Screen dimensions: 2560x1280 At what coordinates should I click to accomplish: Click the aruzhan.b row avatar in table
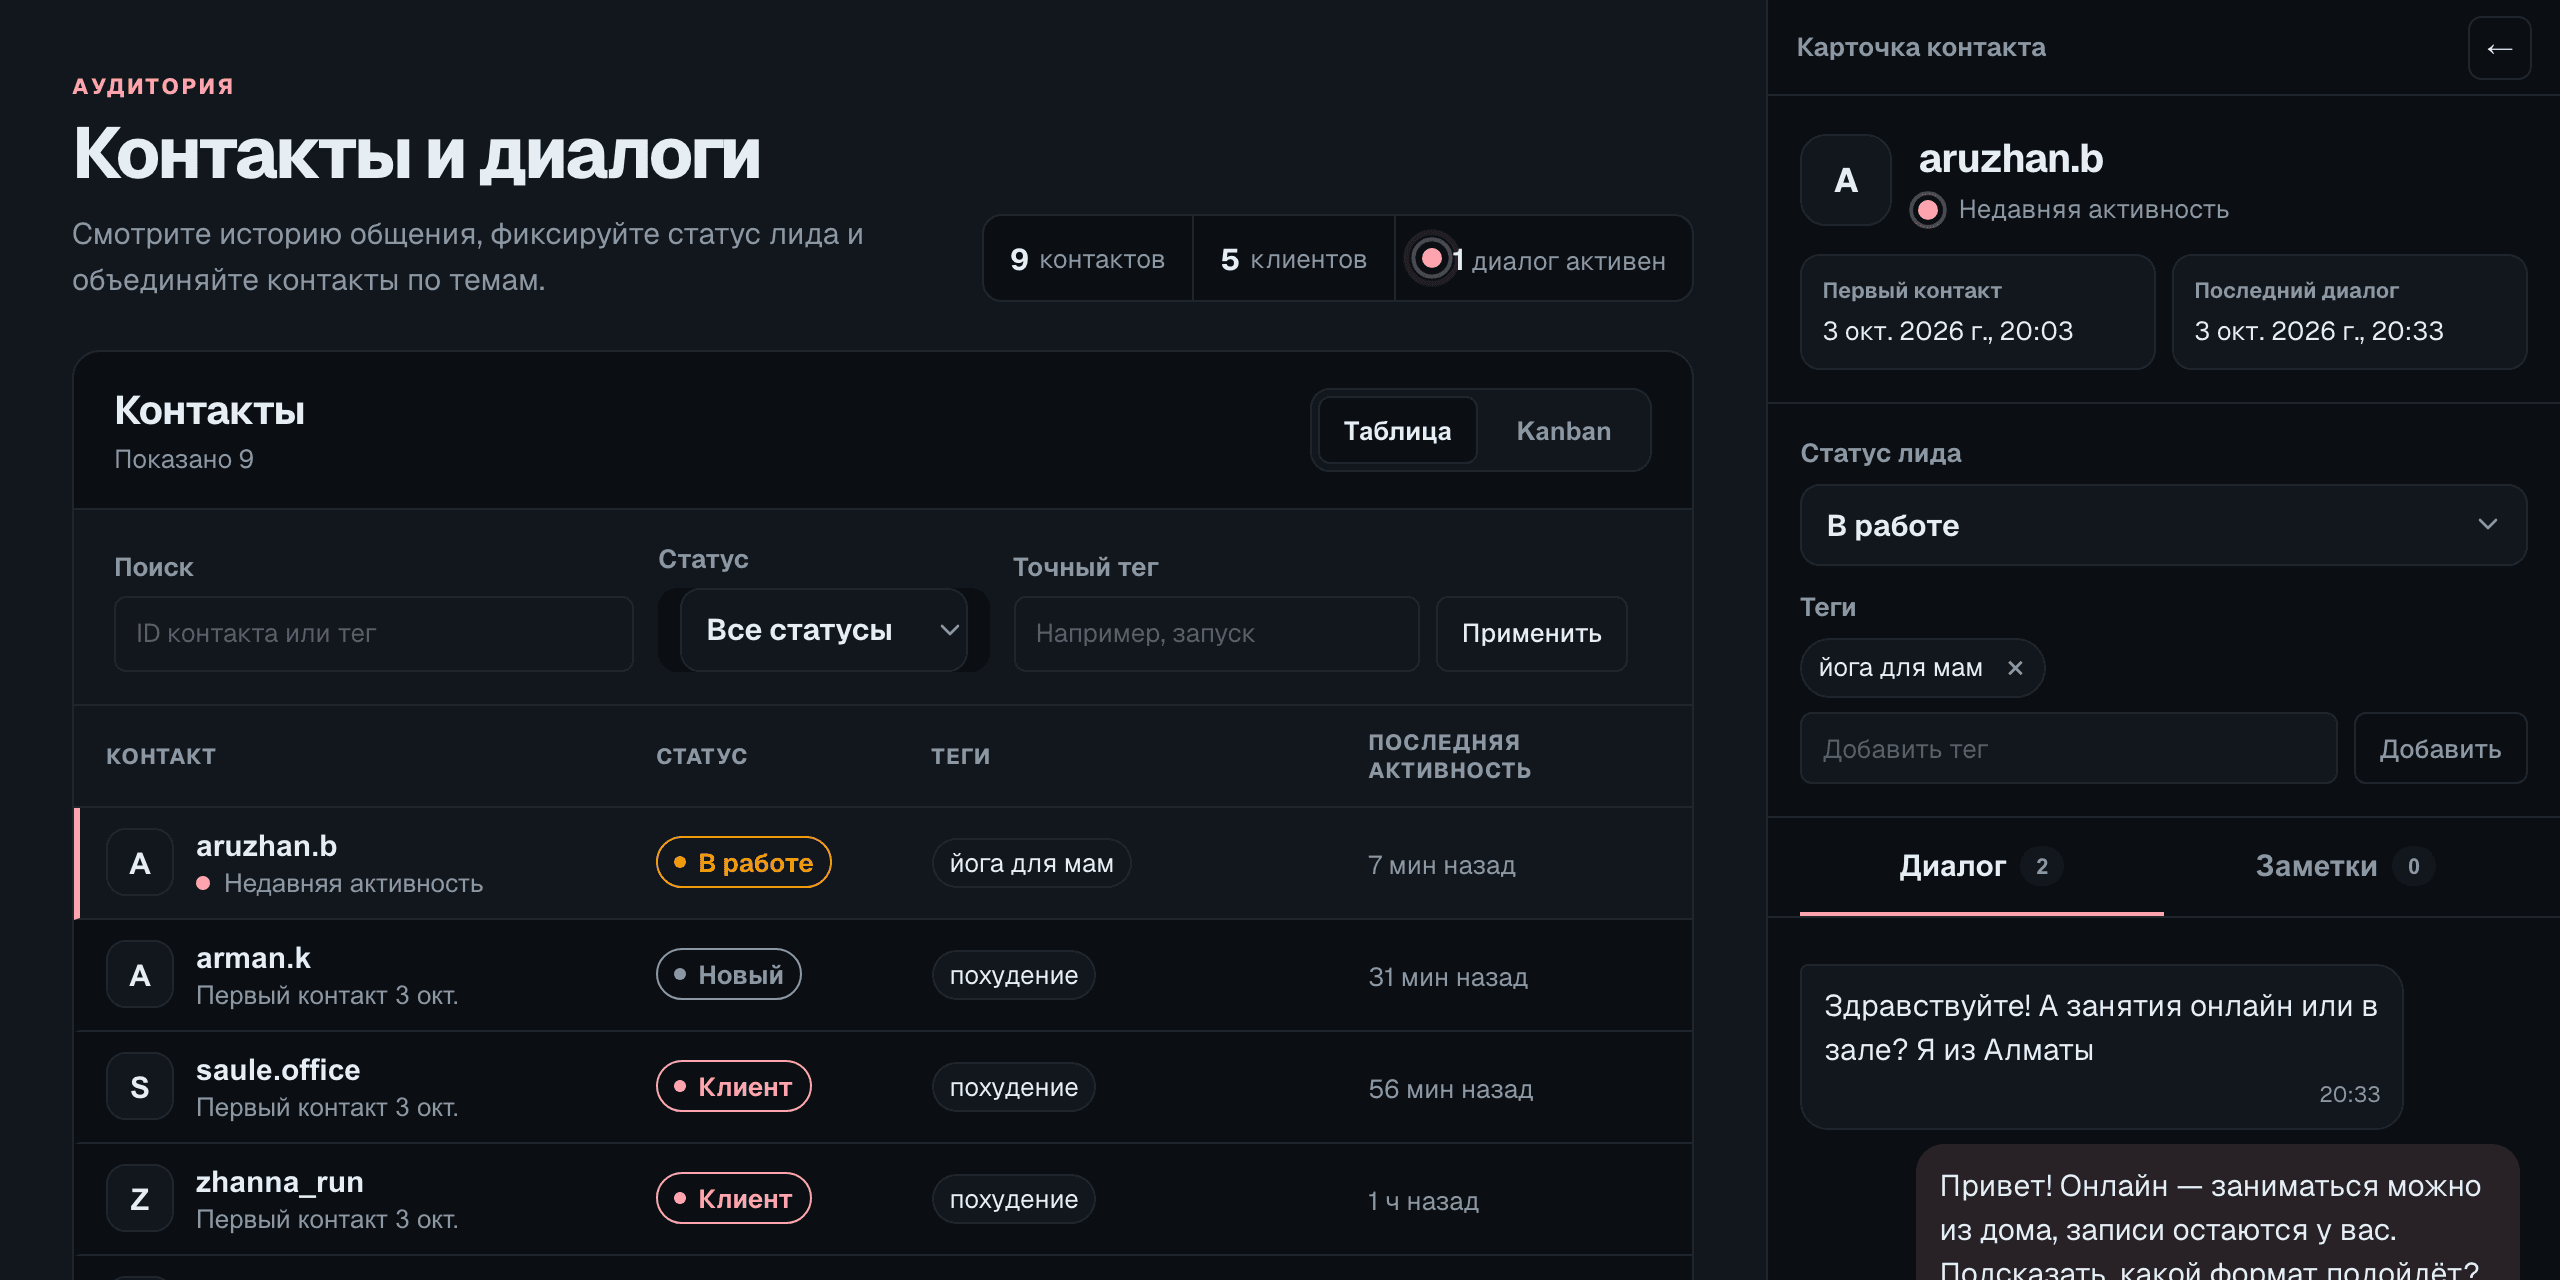pyautogui.click(x=140, y=863)
